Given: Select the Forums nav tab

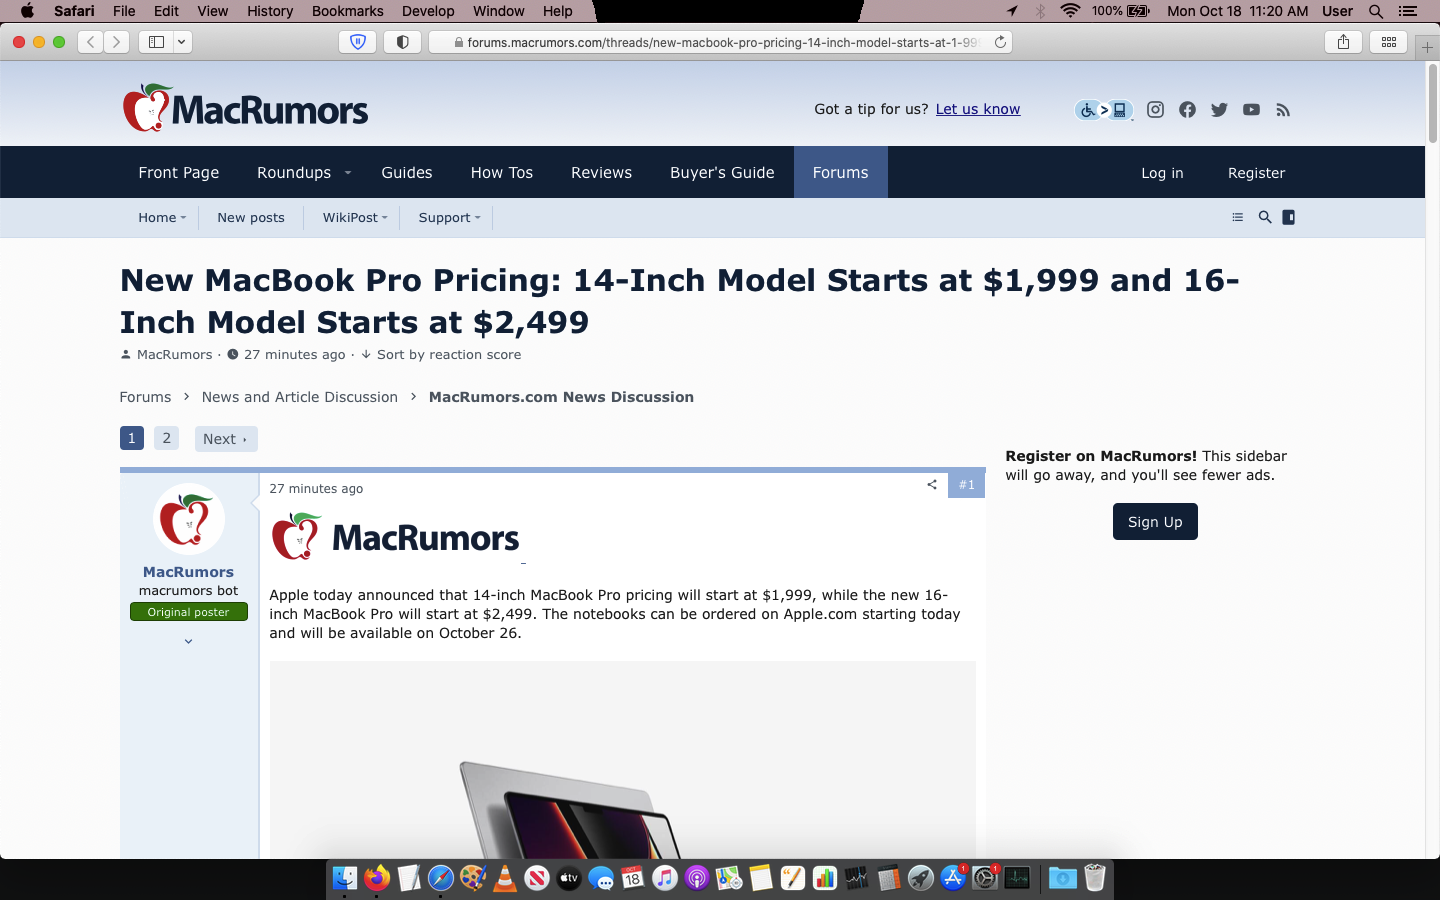Looking at the screenshot, I should (841, 172).
